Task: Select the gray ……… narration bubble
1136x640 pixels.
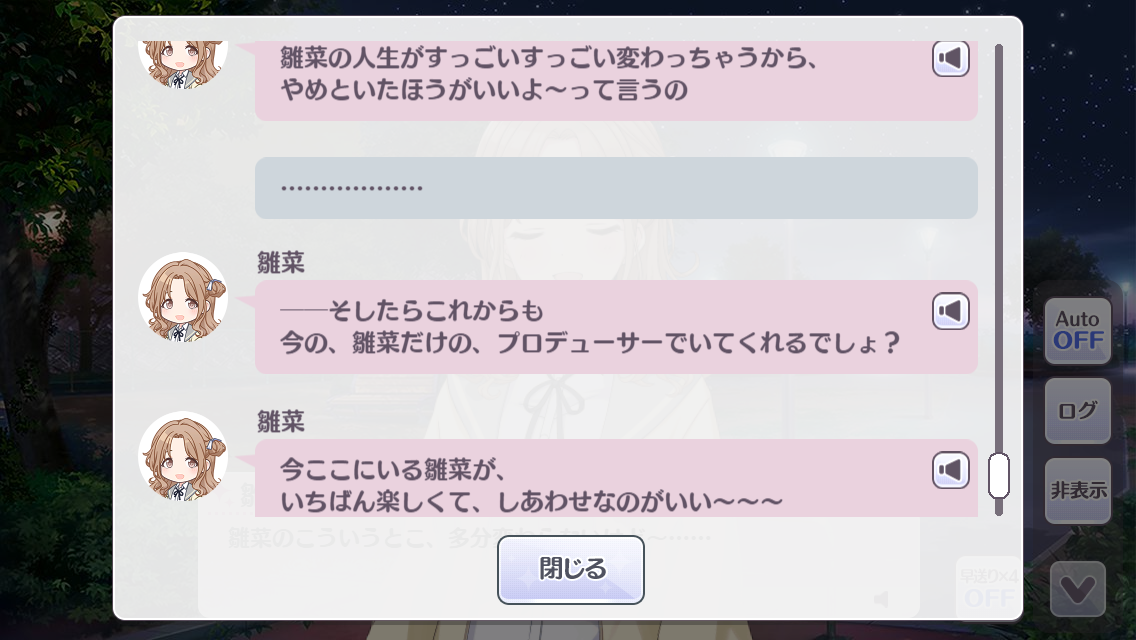Action: [x=617, y=188]
